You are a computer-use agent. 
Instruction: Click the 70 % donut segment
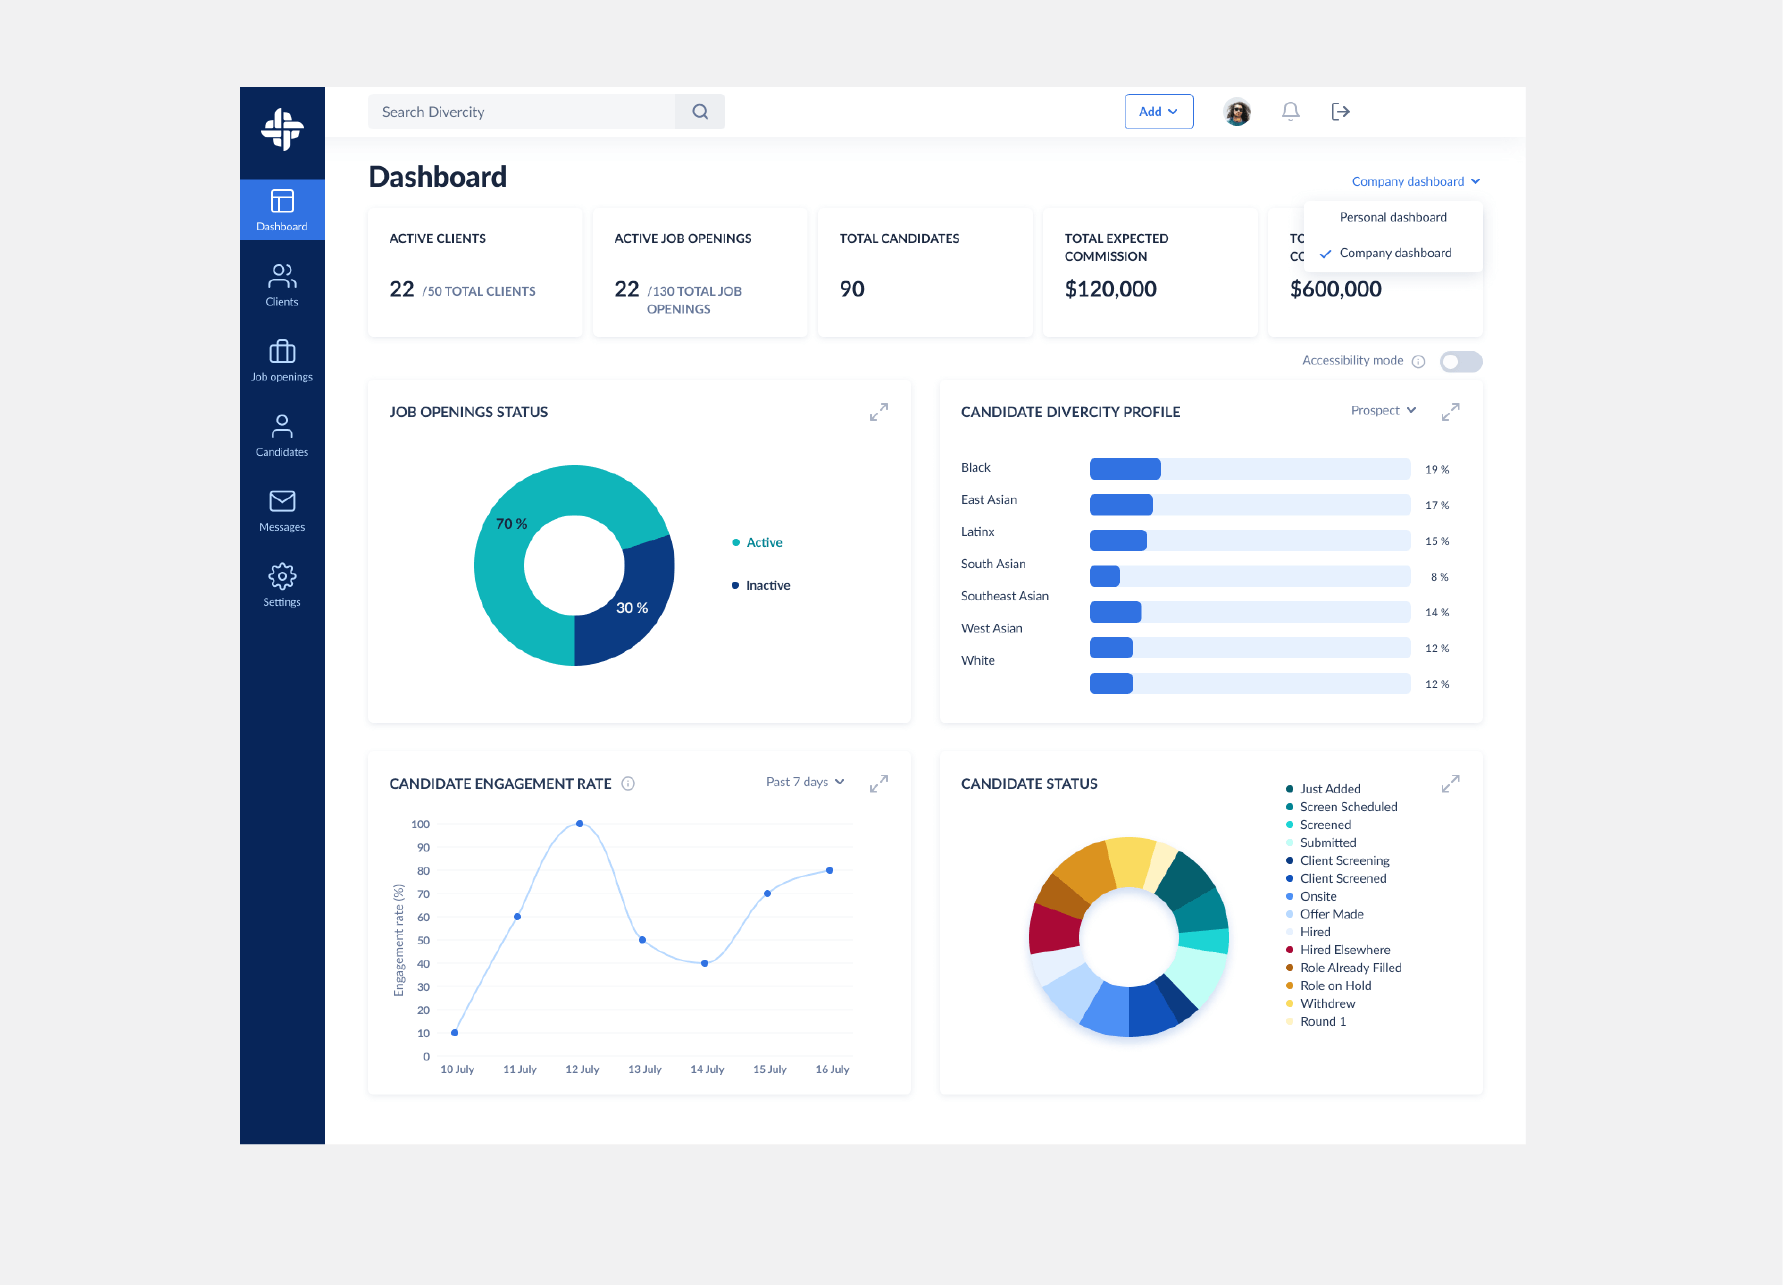(x=512, y=524)
